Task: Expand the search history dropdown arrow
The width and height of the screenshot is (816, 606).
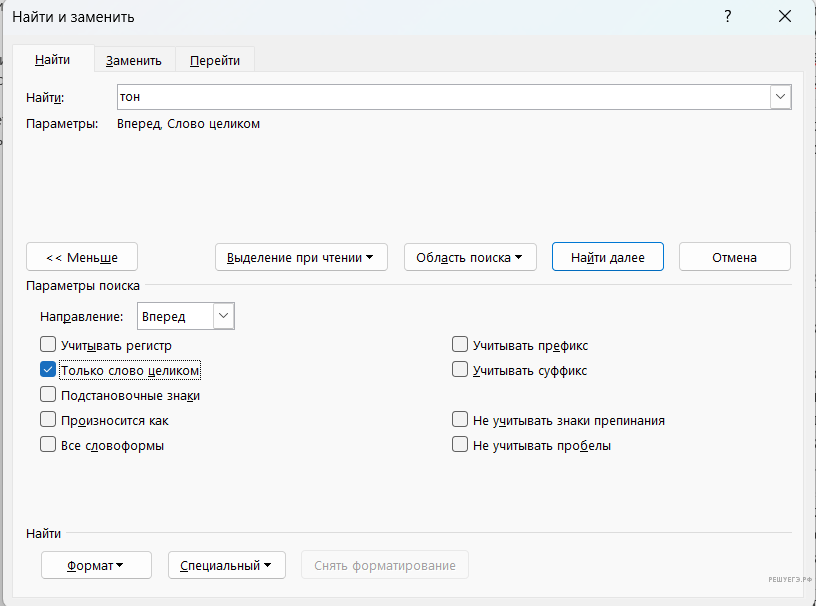Action: coord(780,96)
